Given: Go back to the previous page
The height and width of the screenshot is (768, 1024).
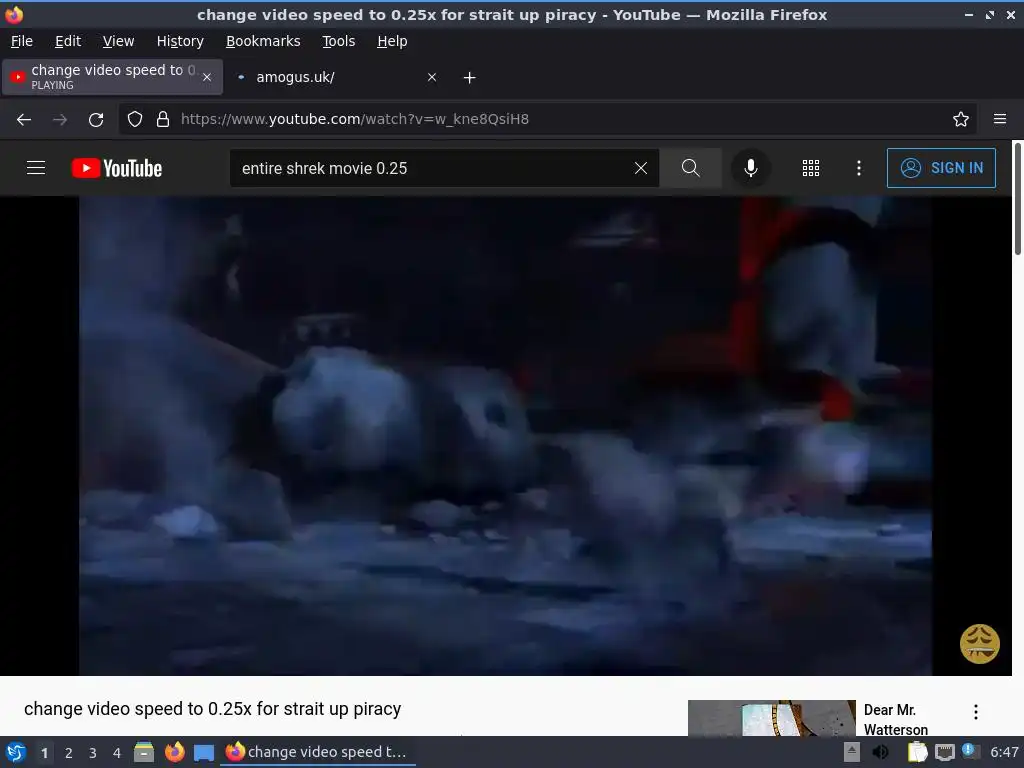Looking at the screenshot, I should pyautogui.click(x=24, y=120).
